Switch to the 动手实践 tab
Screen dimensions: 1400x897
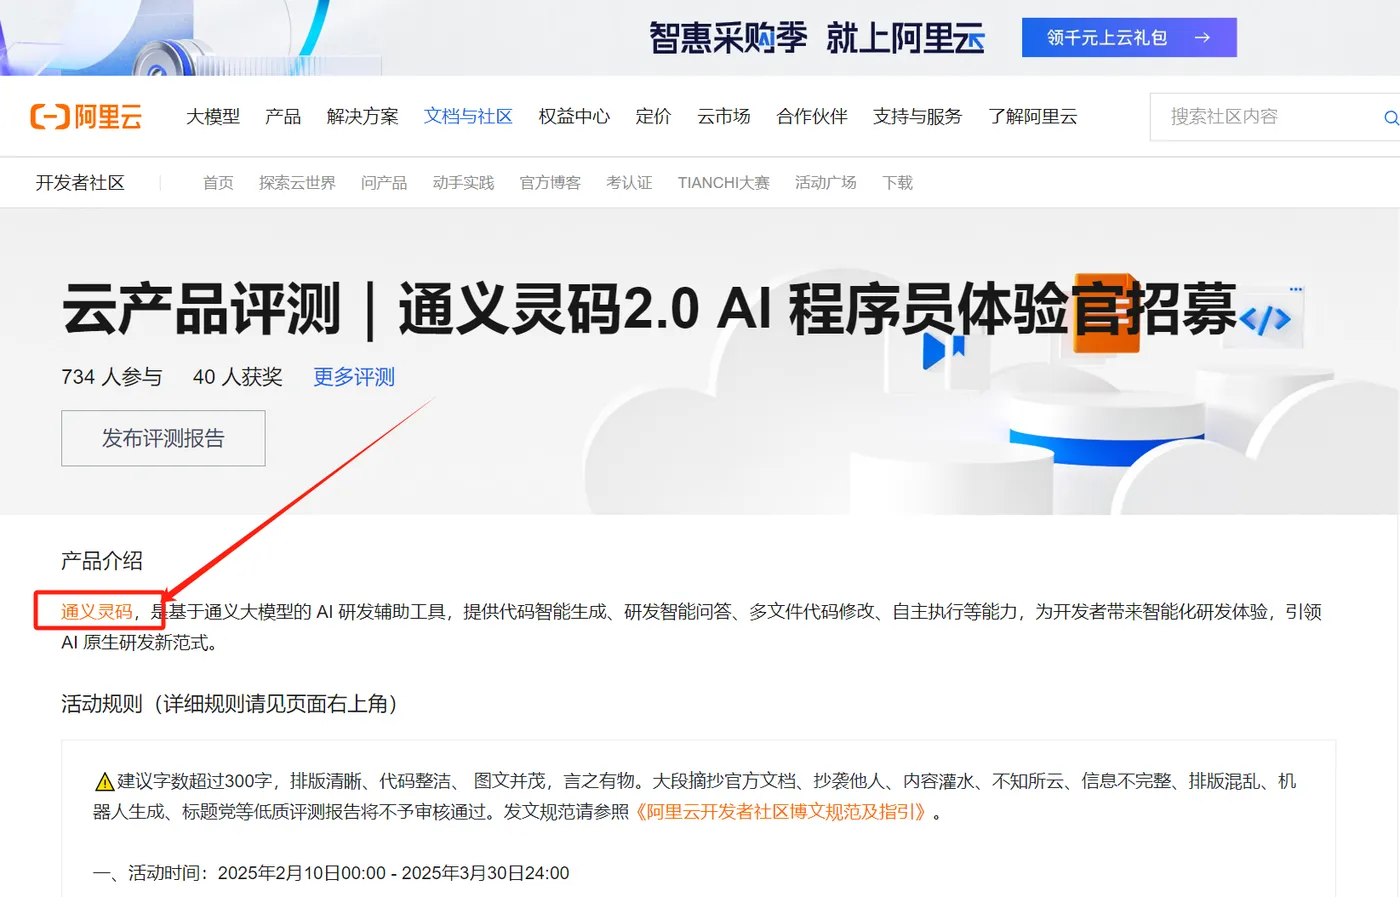click(x=463, y=183)
